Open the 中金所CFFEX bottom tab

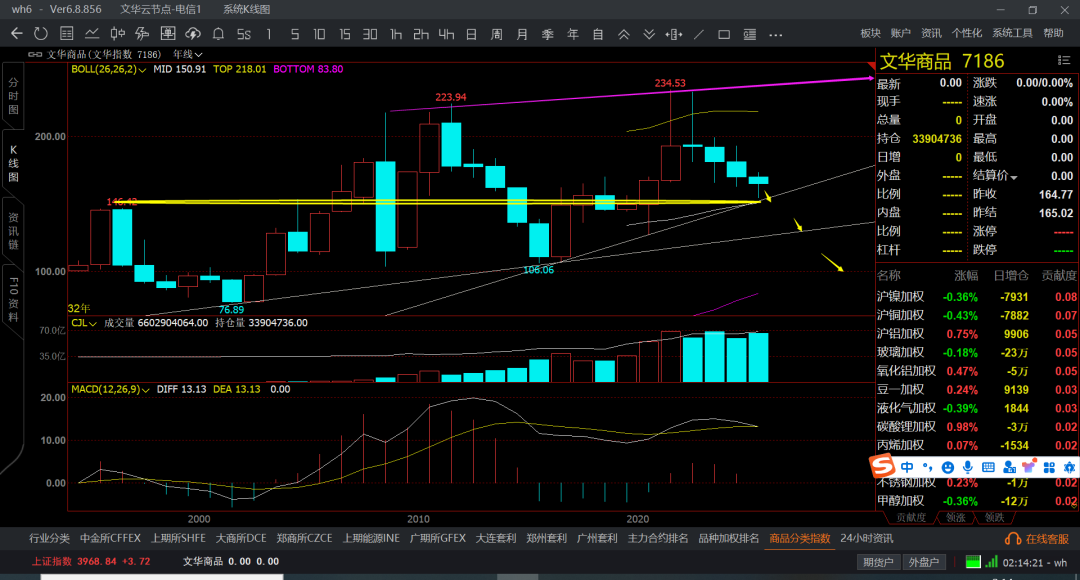point(110,538)
